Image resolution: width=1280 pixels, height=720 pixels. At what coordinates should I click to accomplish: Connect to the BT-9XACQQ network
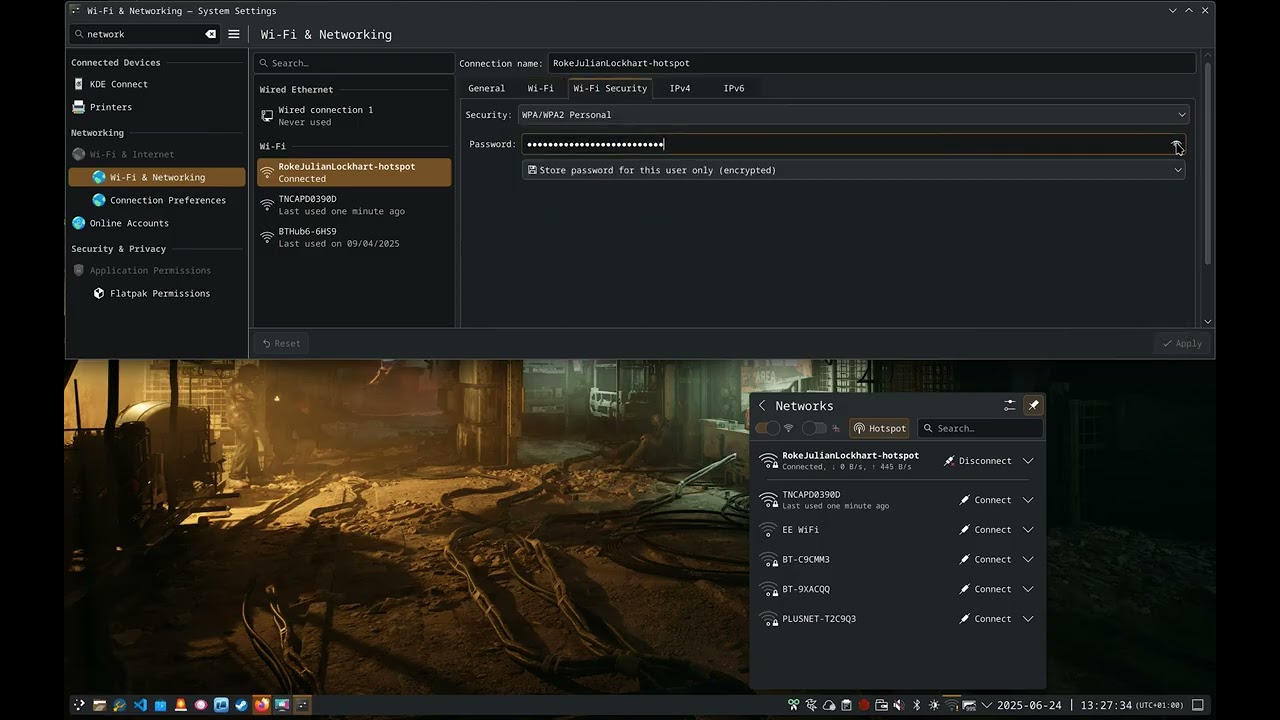[x=986, y=589]
